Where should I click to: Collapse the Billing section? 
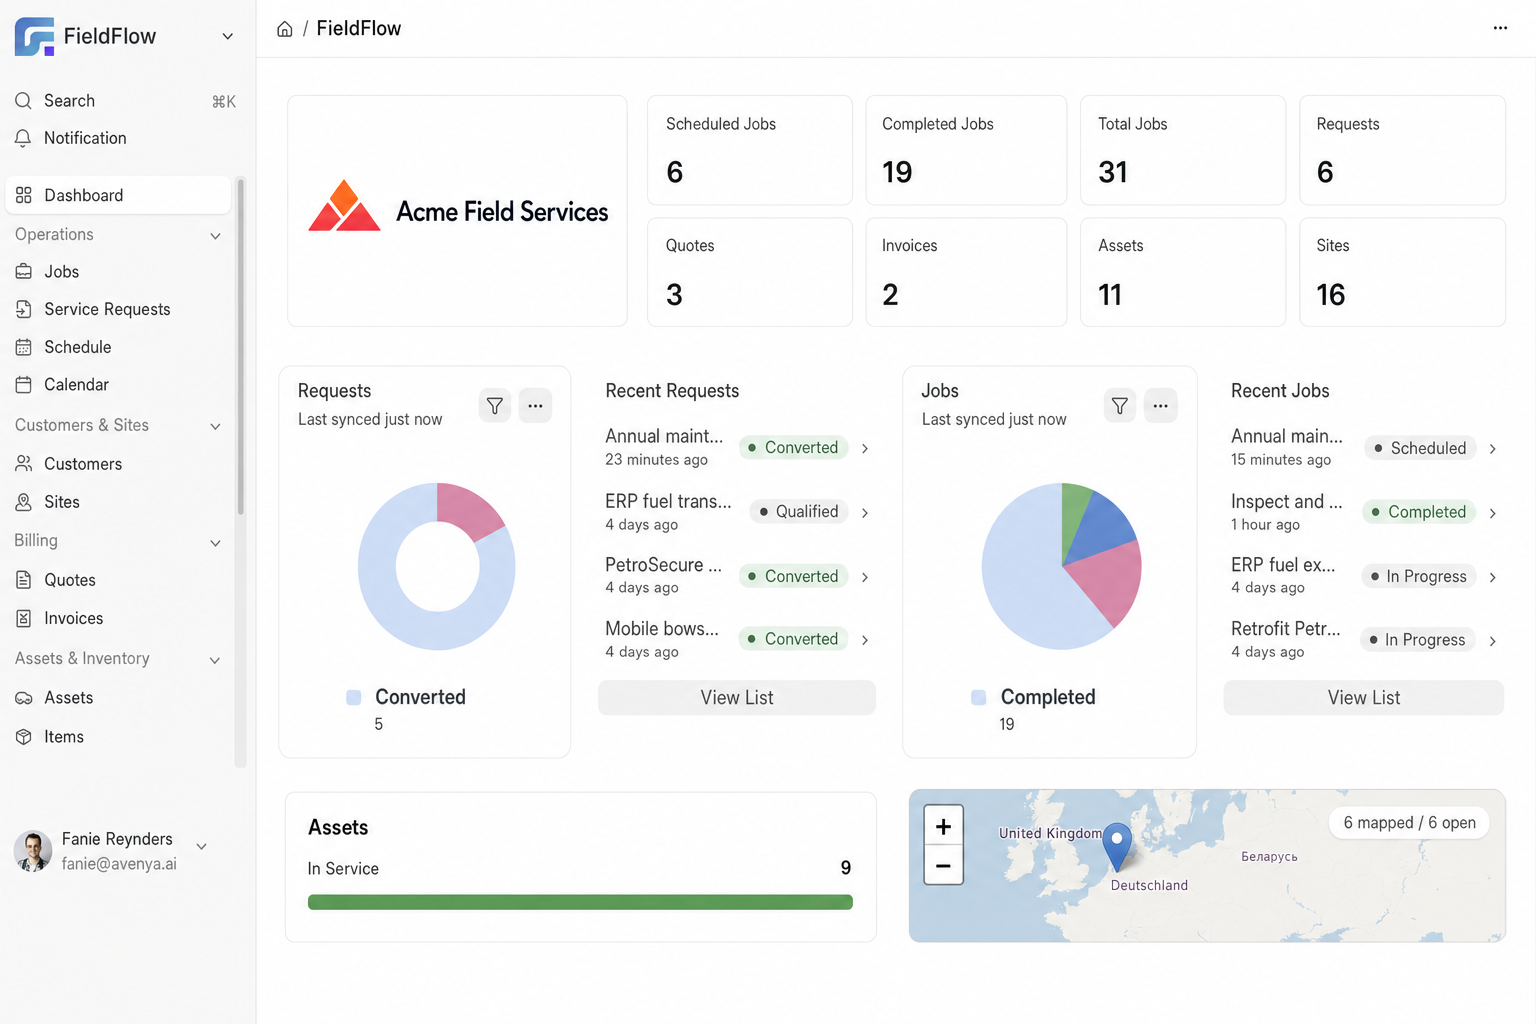tap(215, 543)
